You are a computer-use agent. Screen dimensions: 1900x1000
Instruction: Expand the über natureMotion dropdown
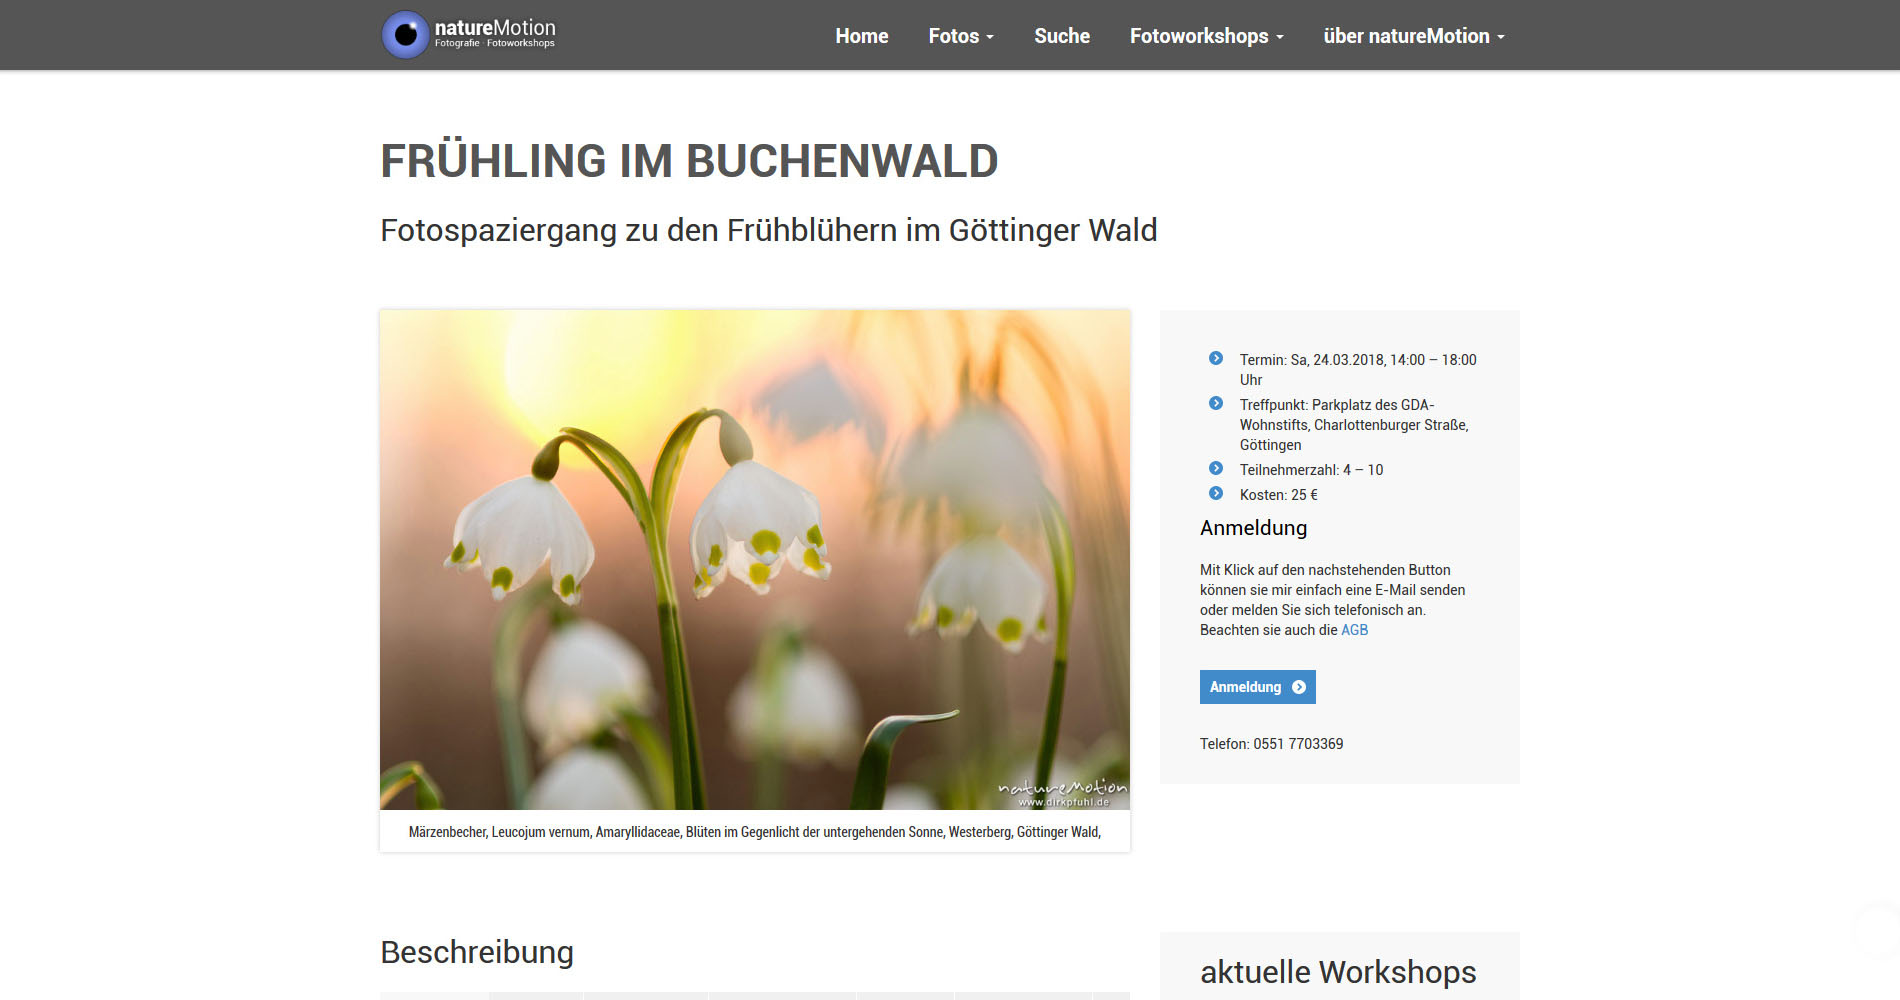1413,36
